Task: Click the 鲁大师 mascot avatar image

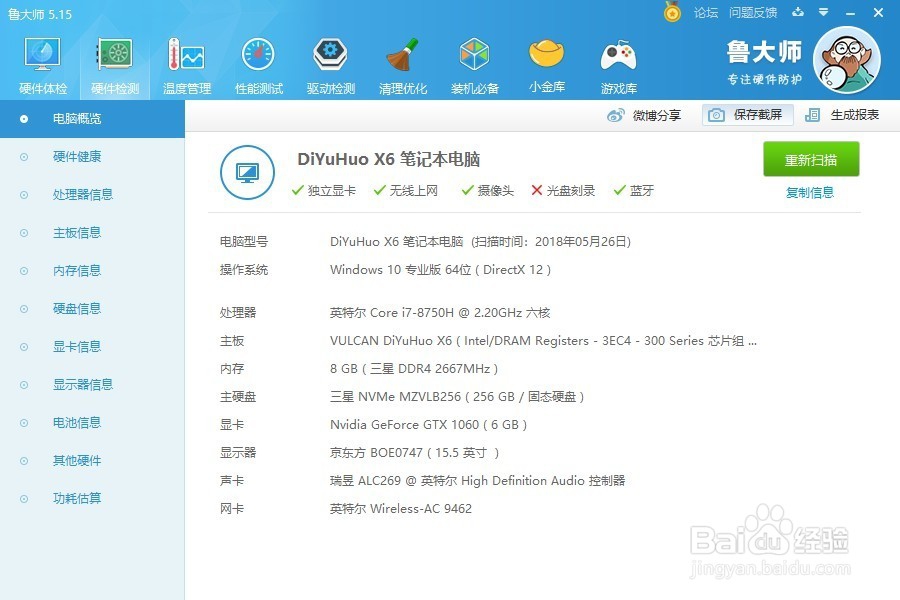Action: click(x=848, y=60)
